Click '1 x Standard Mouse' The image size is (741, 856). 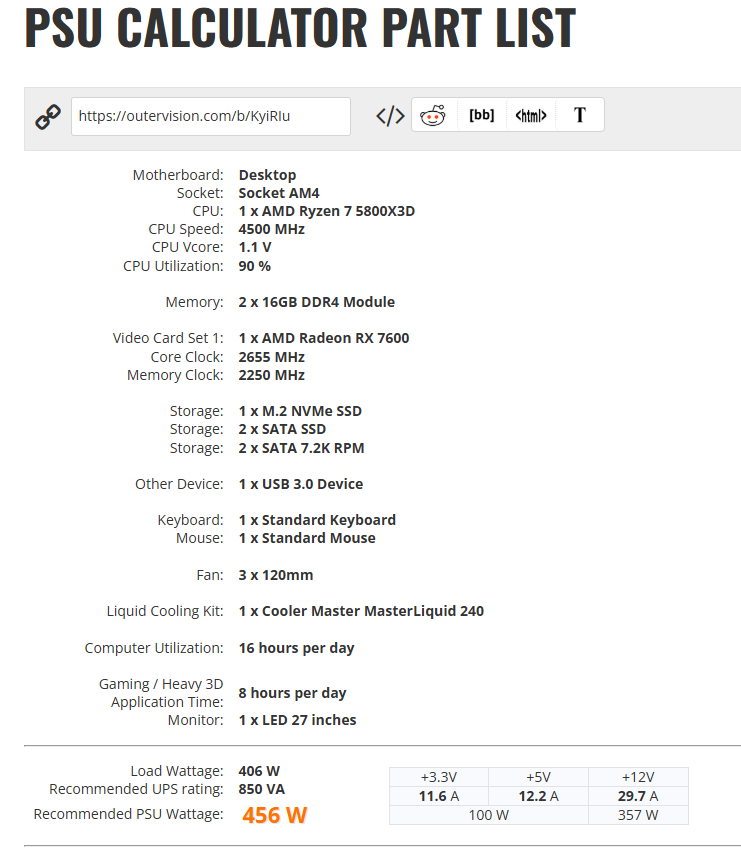click(x=307, y=538)
